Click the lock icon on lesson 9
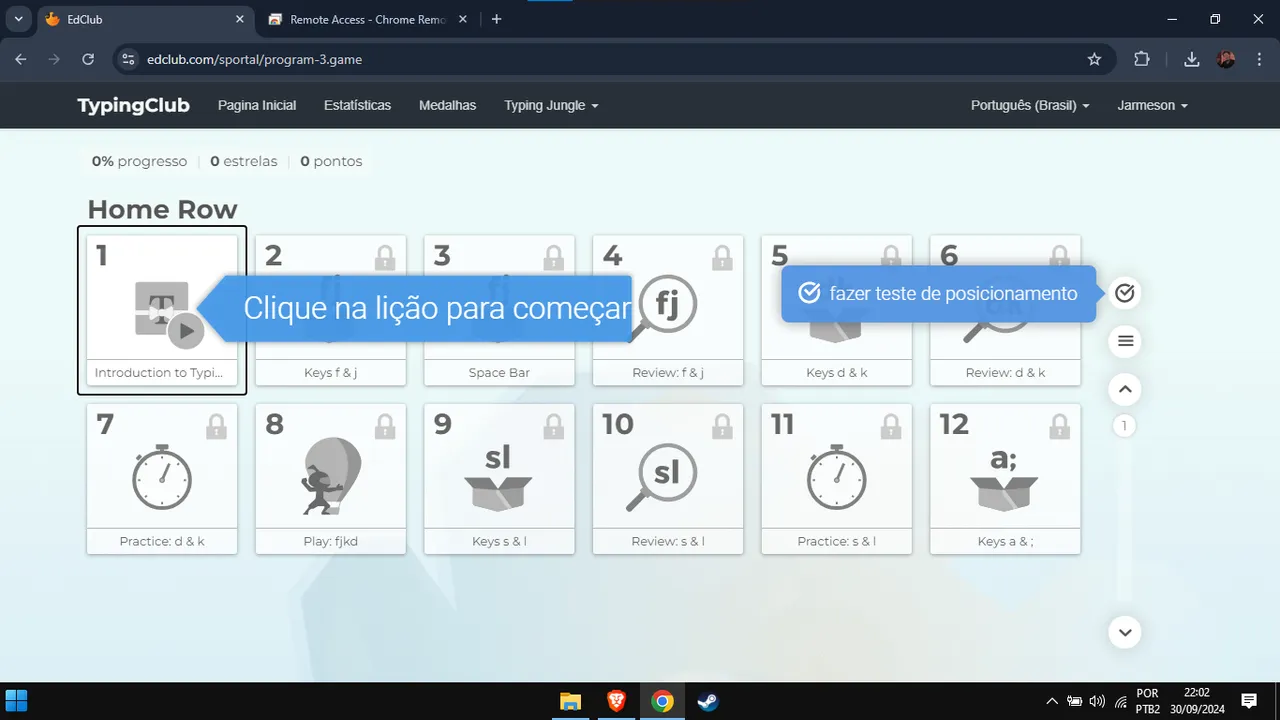Image resolution: width=1280 pixels, height=720 pixels. point(553,427)
